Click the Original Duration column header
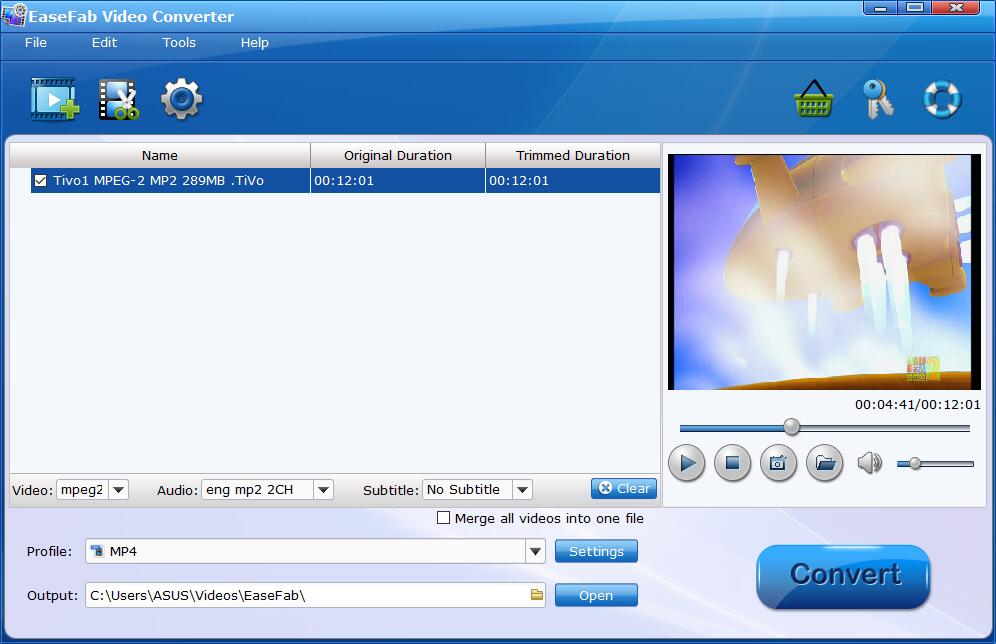 tap(398, 155)
